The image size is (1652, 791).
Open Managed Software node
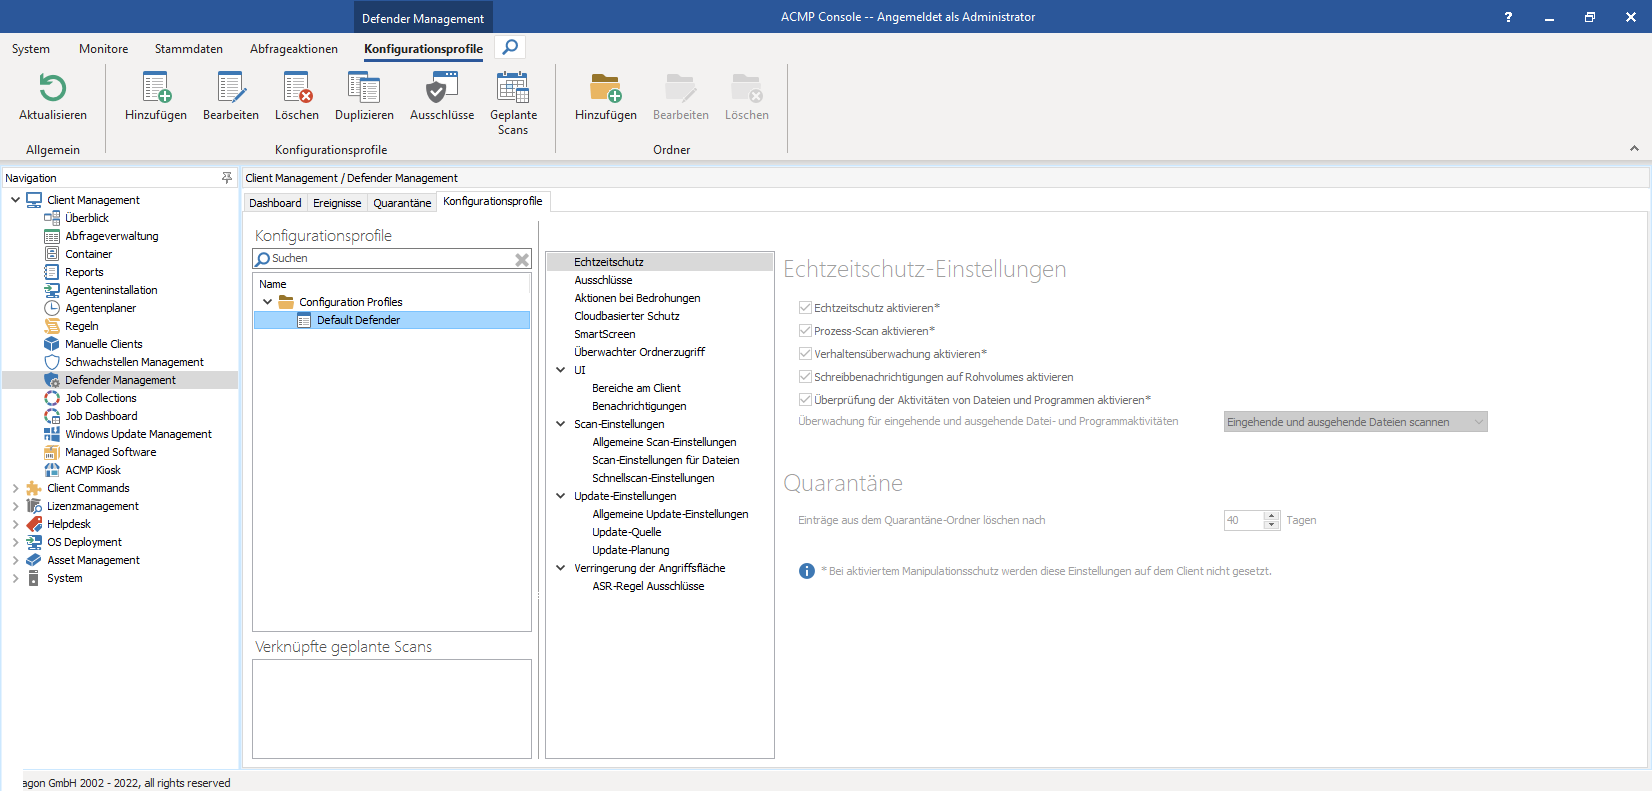tap(111, 452)
